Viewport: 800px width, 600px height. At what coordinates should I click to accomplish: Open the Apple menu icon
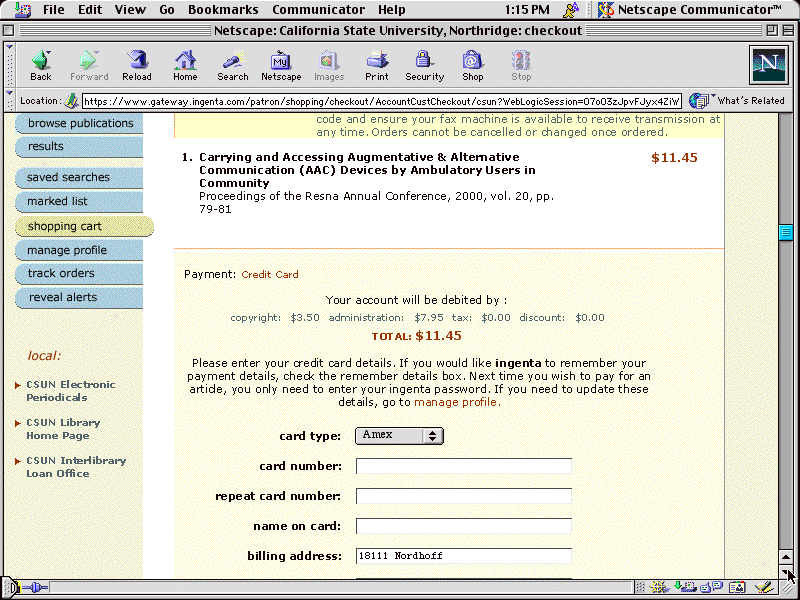(22, 9)
